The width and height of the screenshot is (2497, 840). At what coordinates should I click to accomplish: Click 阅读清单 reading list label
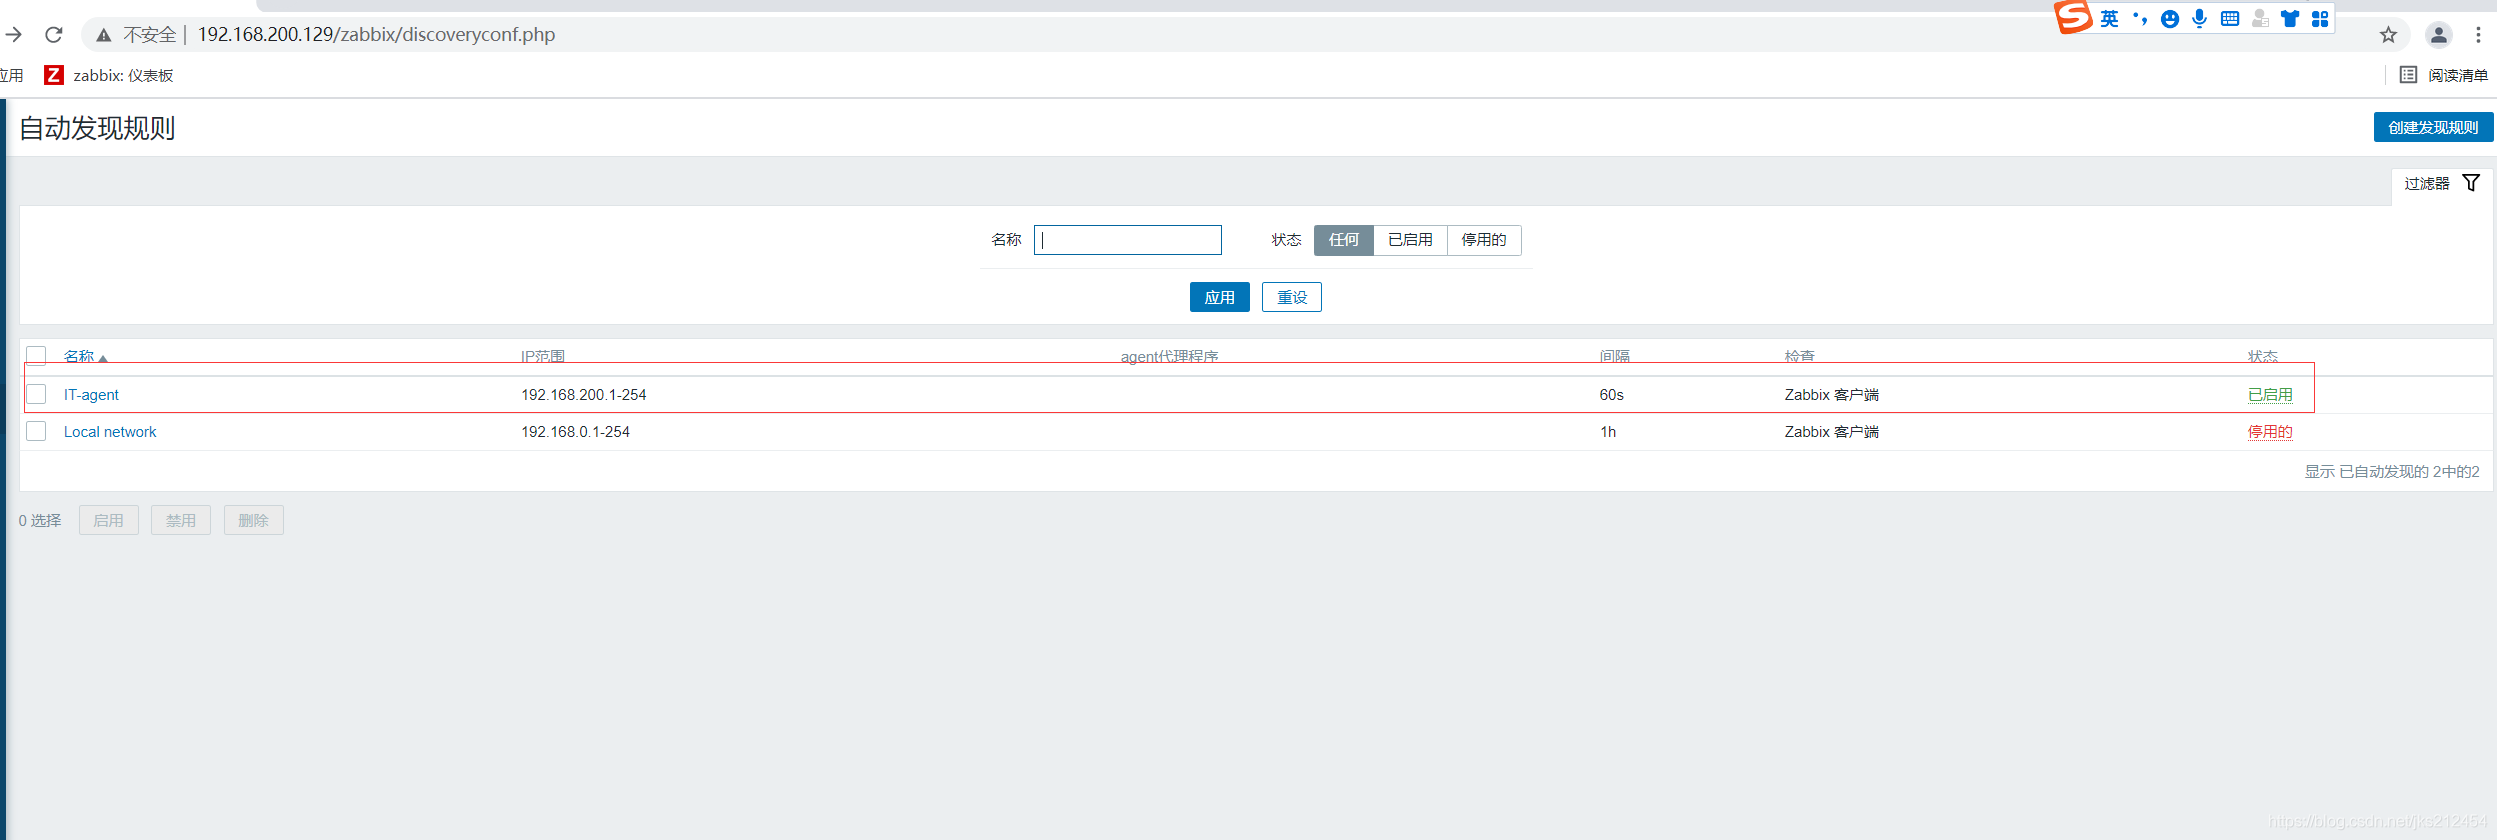pos(2457,75)
